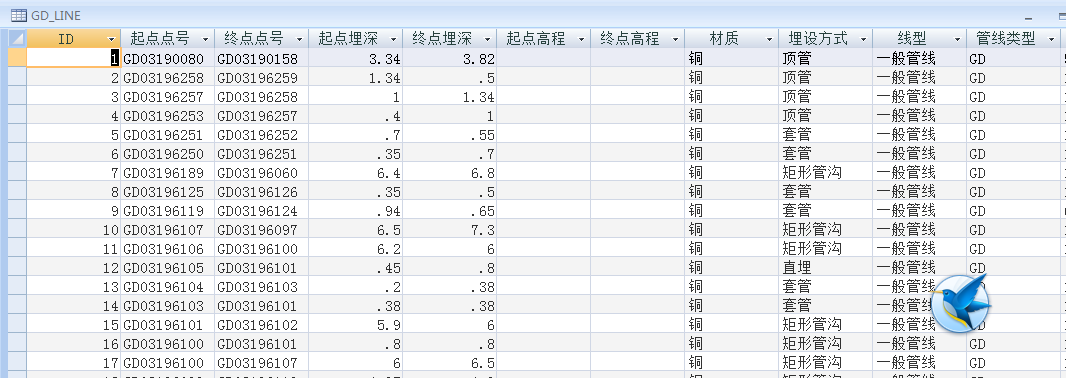Click the floating blue bird icon
The width and height of the screenshot is (1066, 378).
tap(959, 303)
